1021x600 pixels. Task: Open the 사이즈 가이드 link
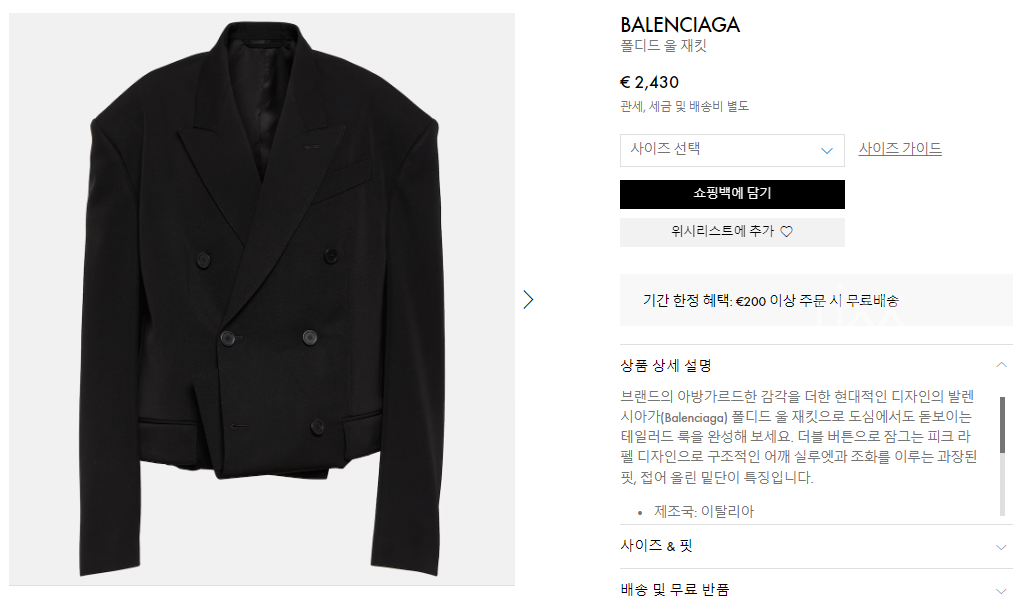pyautogui.click(x=900, y=149)
